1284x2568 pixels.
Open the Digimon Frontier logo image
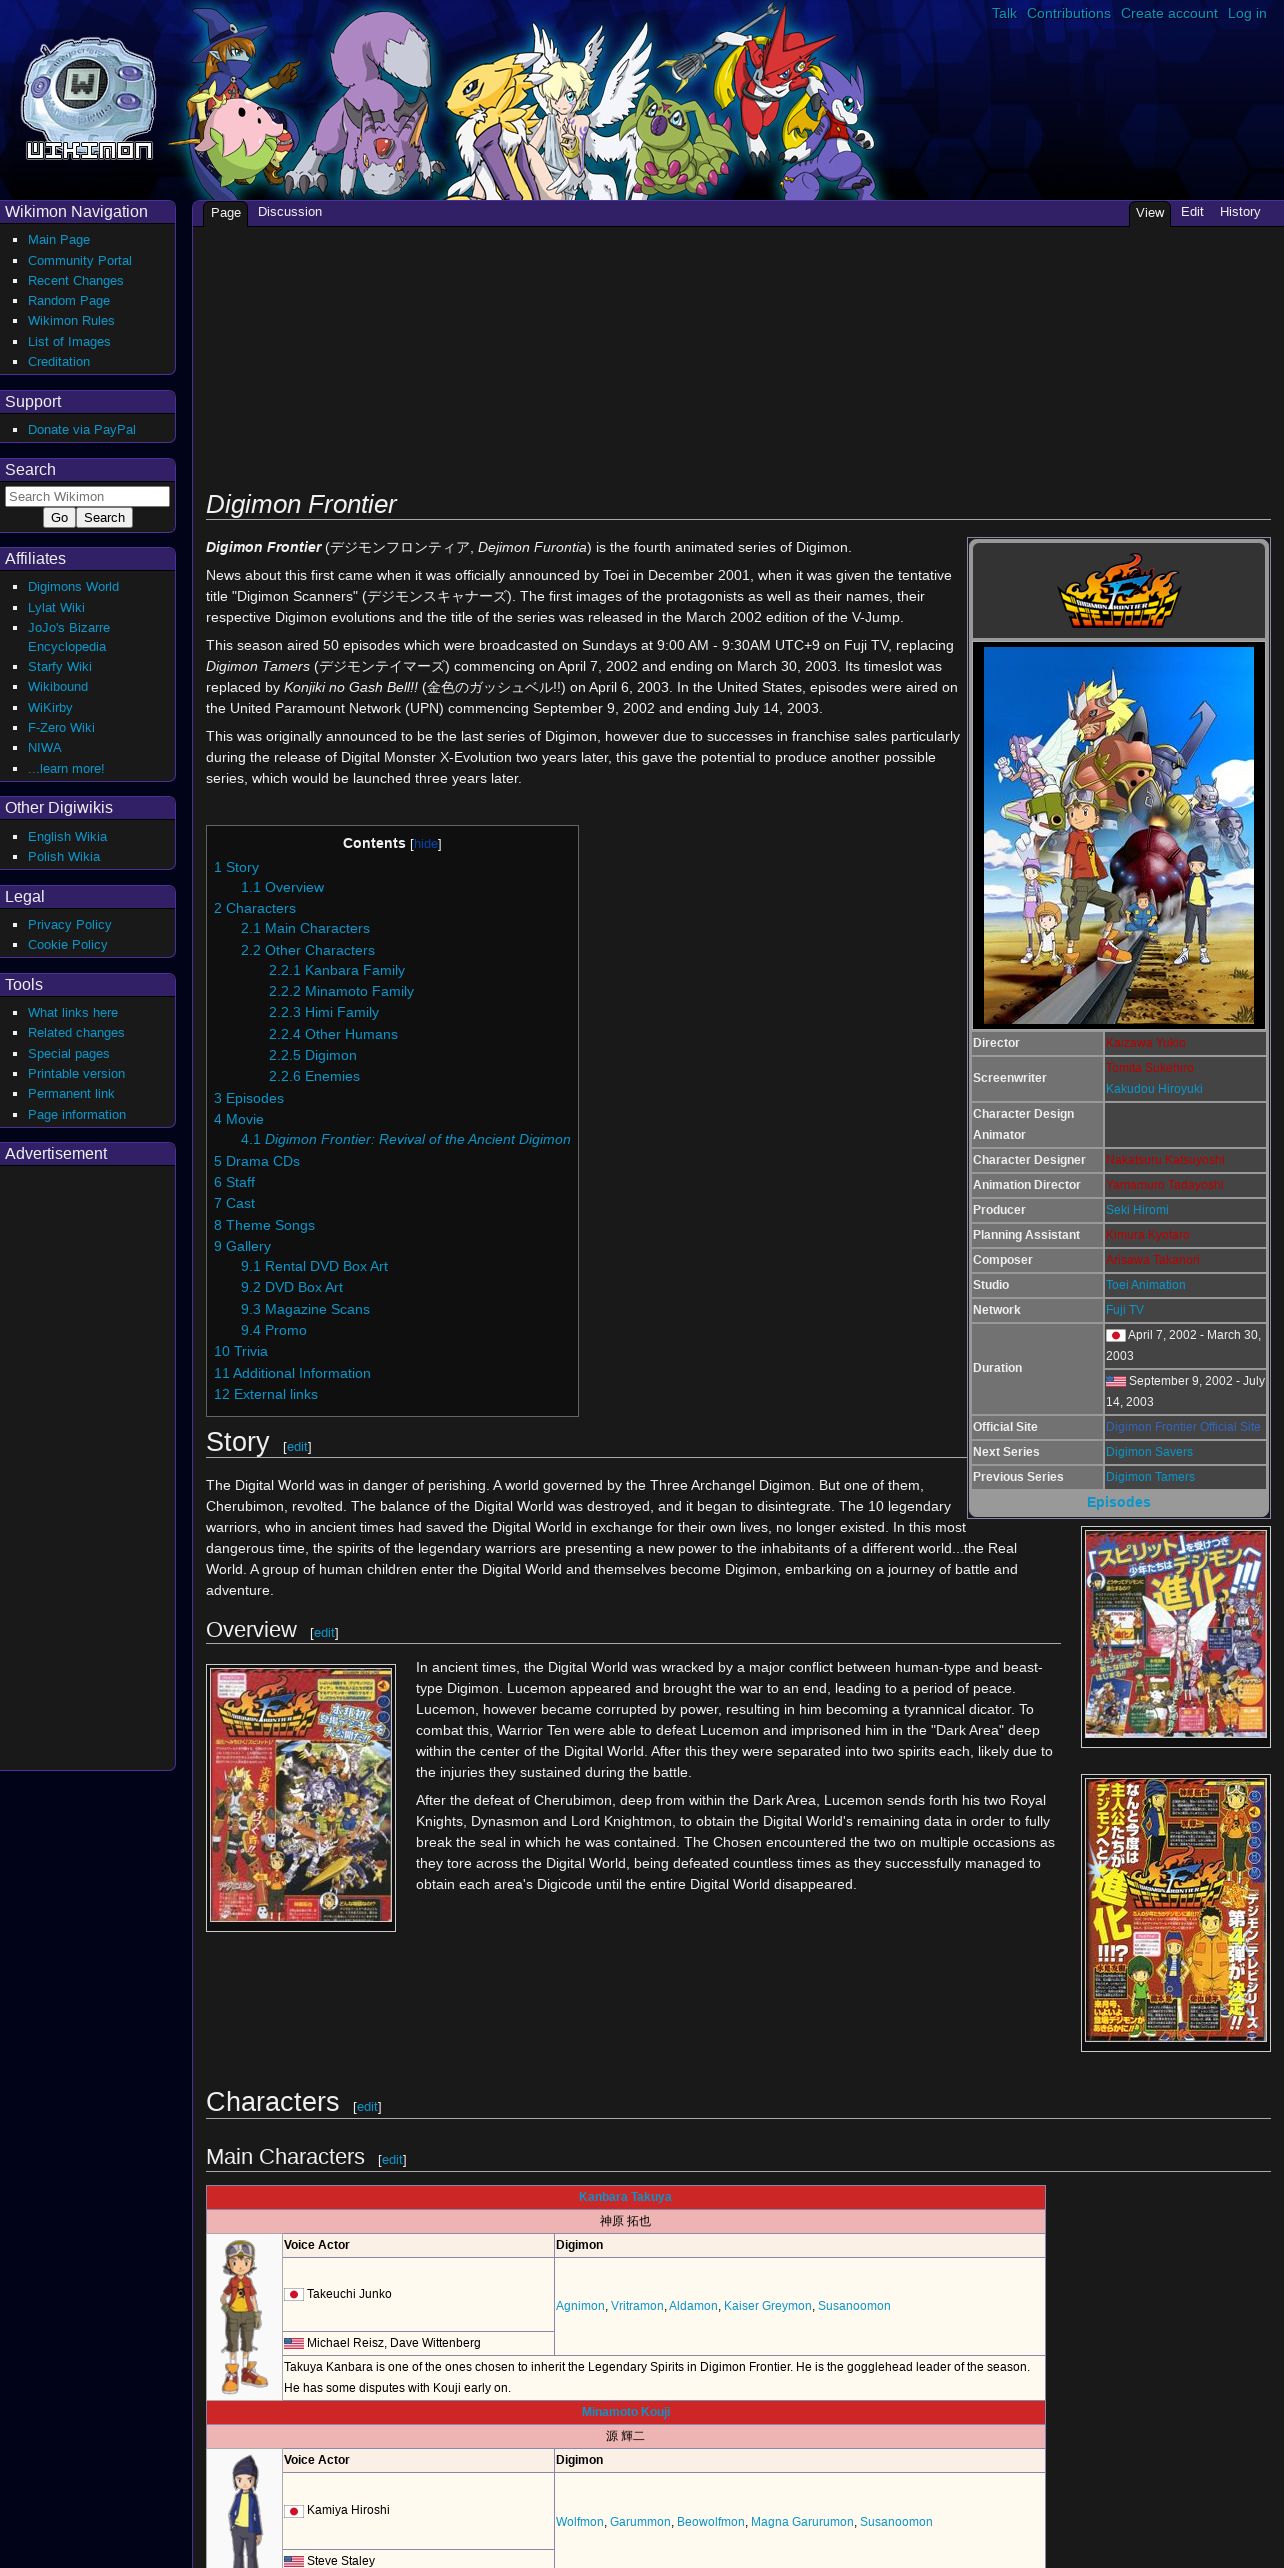1119,590
